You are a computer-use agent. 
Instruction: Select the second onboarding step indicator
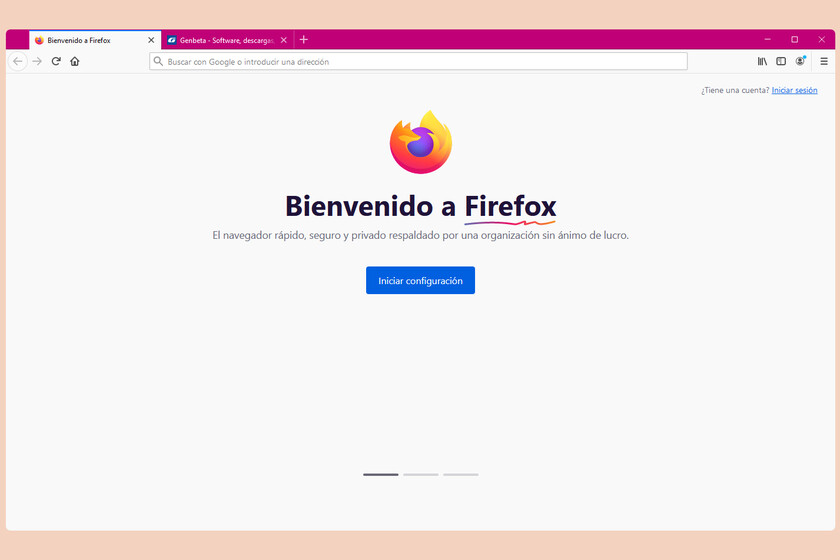click(421, 475)
